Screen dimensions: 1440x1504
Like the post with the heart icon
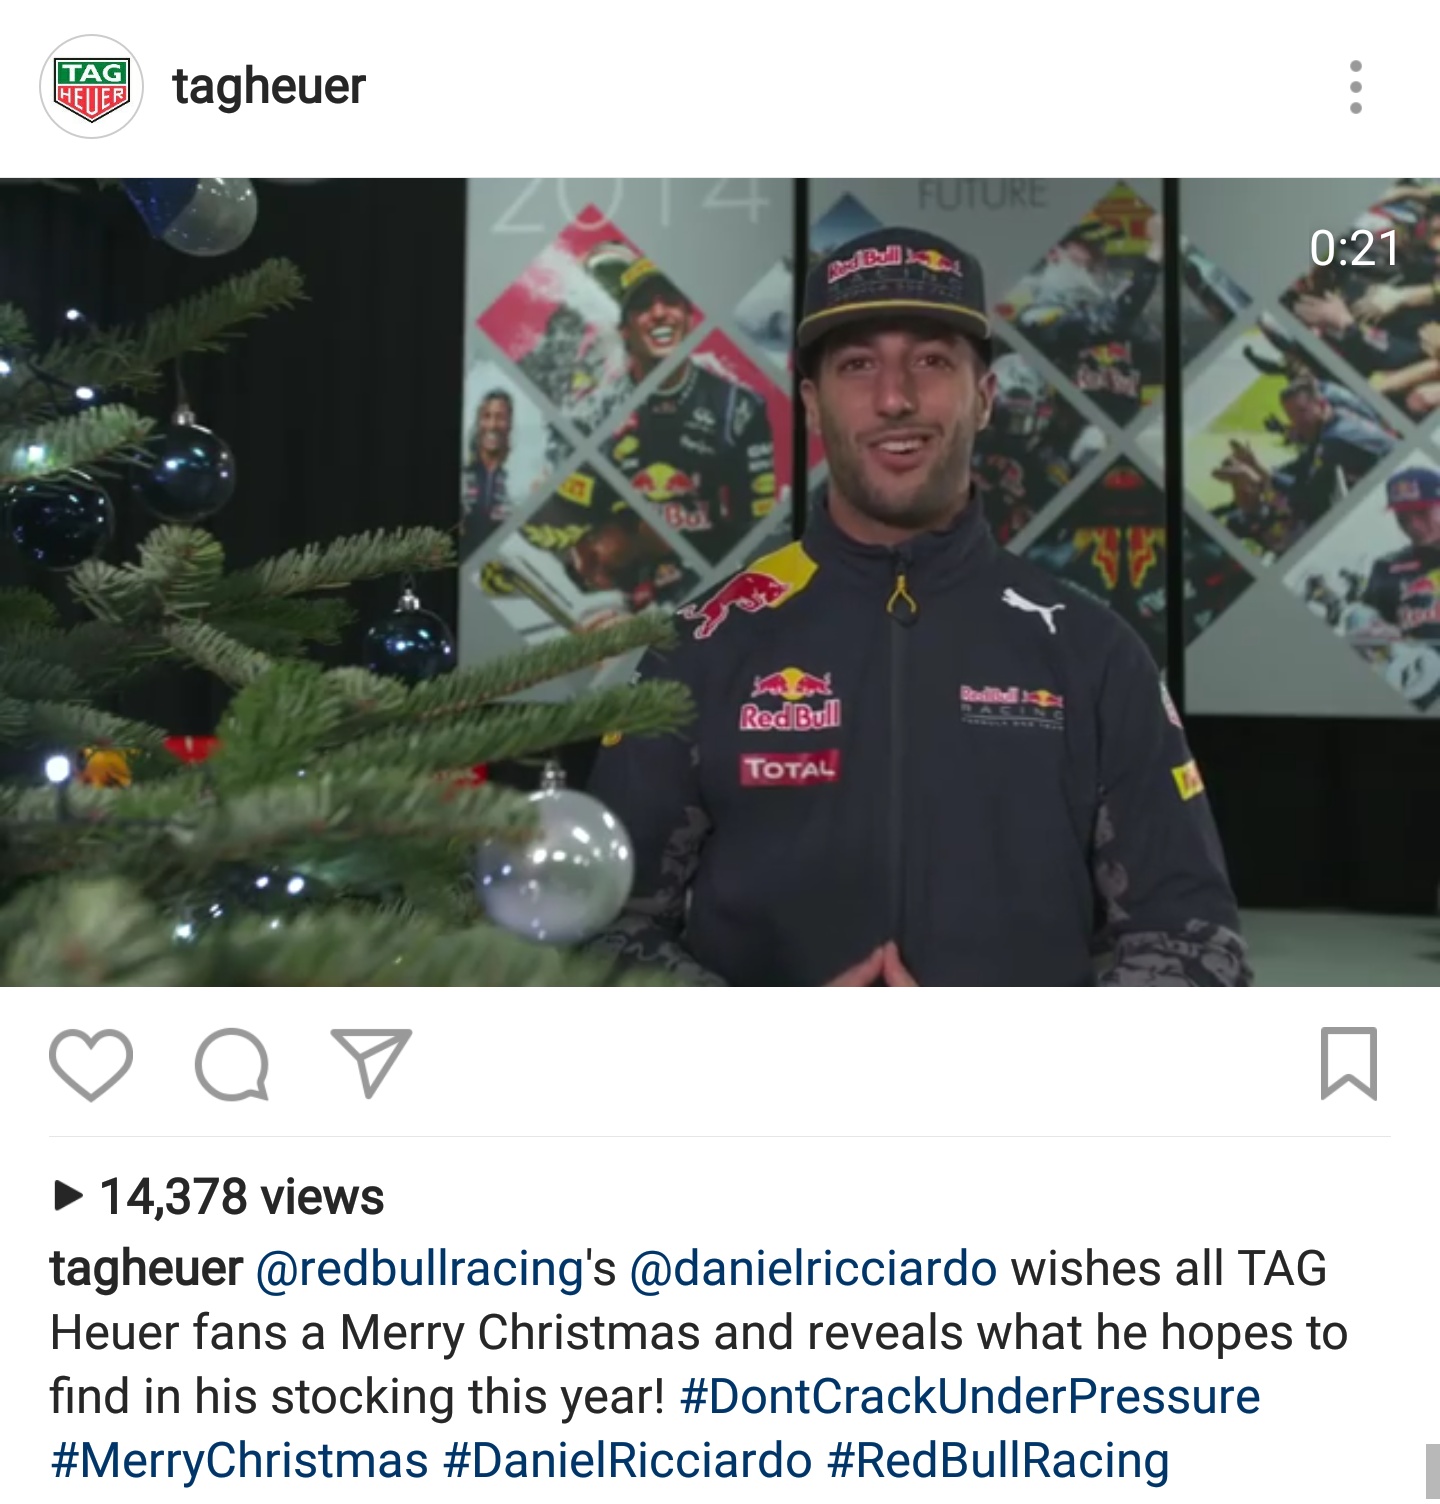click(x=91, y=1064)
